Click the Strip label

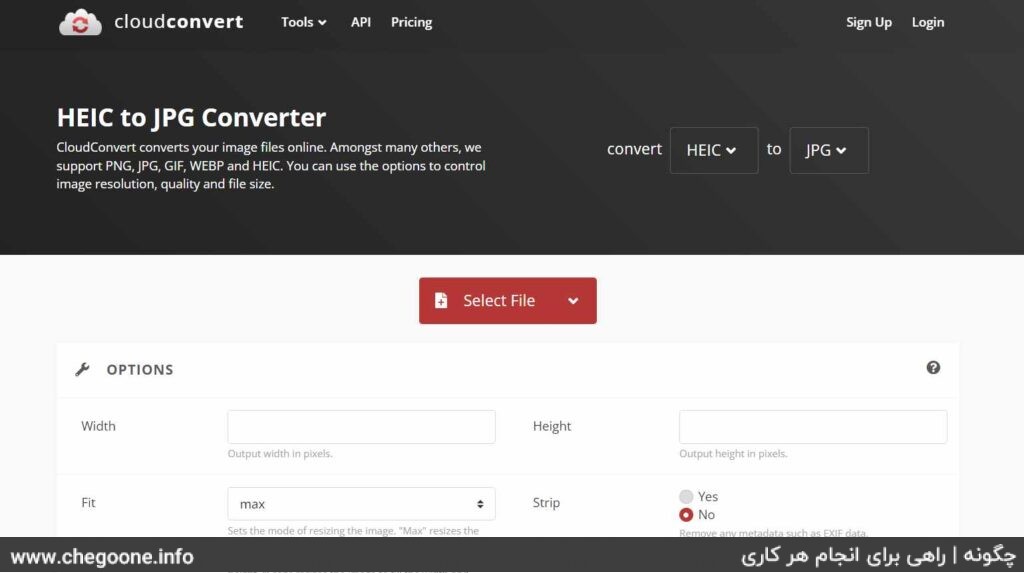[x=547, y=503]
